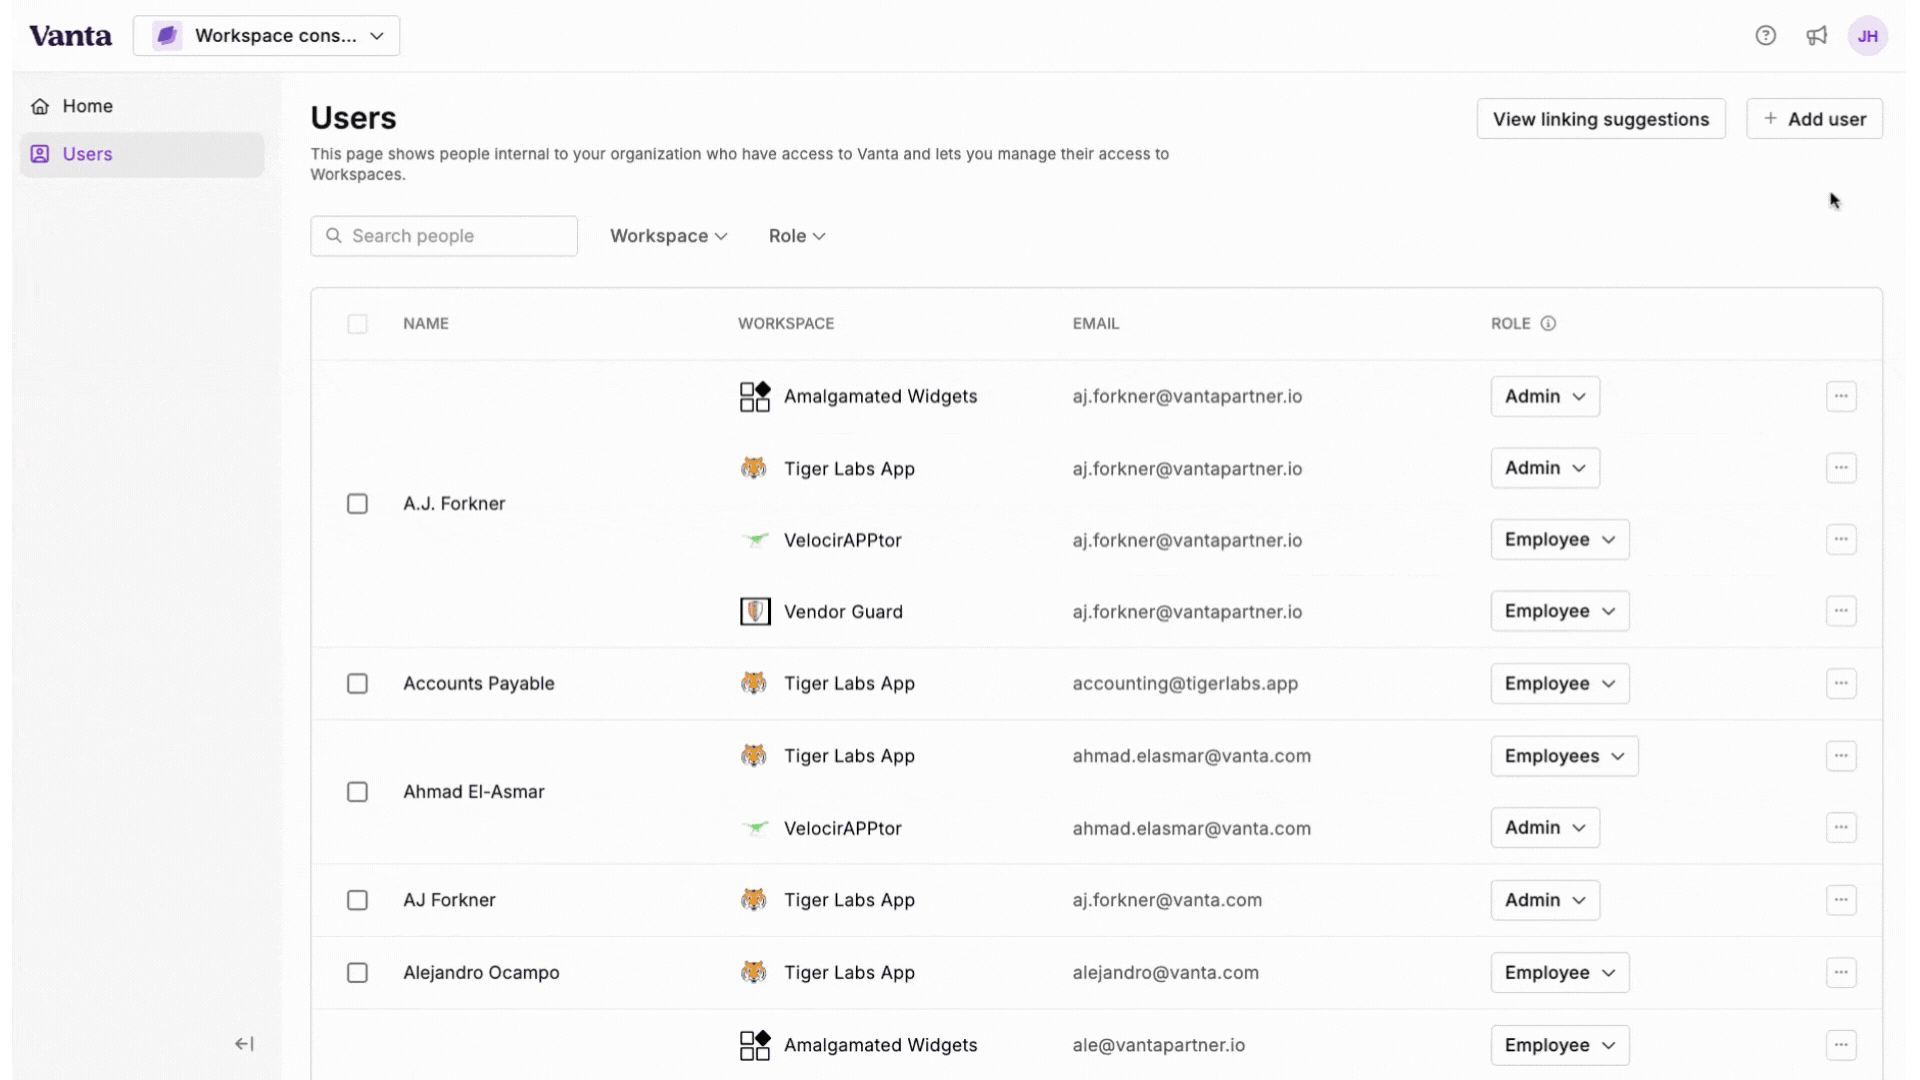Open more options for Ahmad El-Asmar VelocirAPPtor row
The width and height of the screenshot is (1920, 1080).
coord(1841,828)
